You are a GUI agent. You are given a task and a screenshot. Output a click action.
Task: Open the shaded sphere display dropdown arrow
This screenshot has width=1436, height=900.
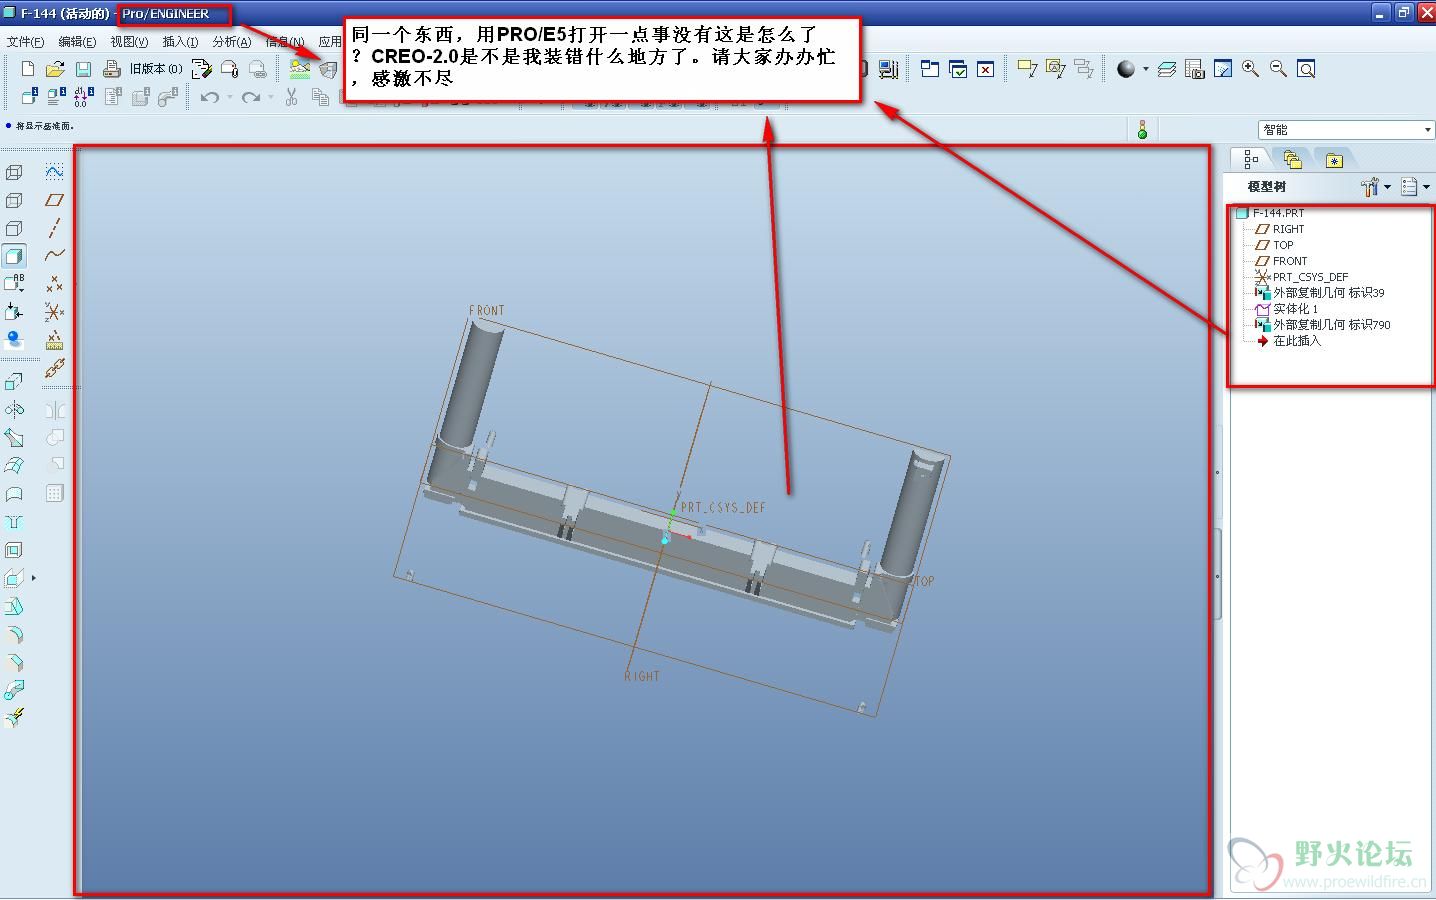tap(1145, 69)
